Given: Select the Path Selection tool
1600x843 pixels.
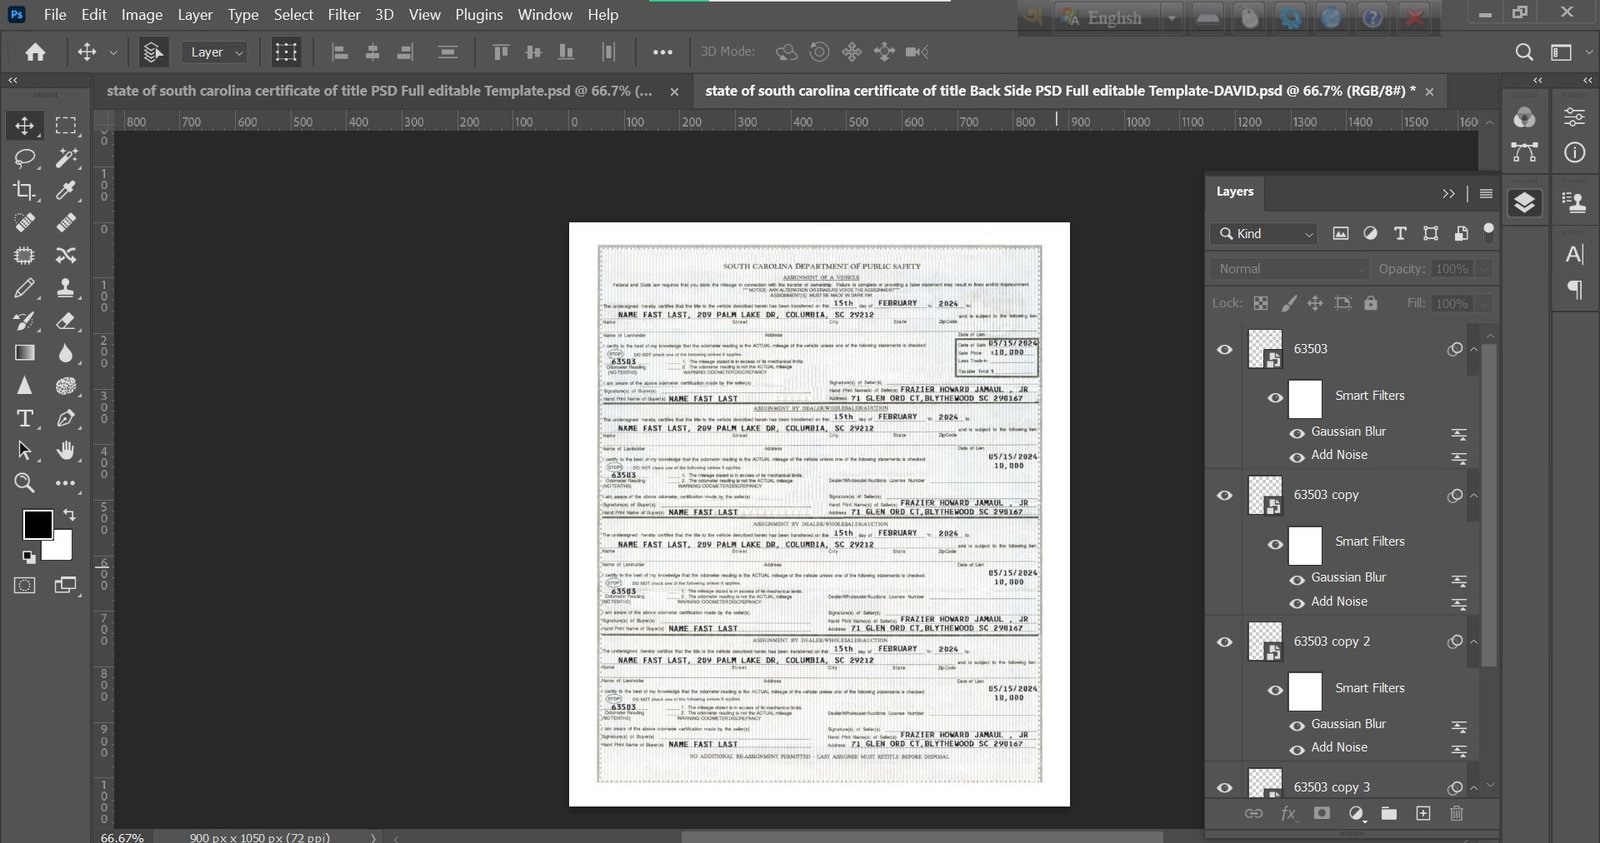Looking at the screenshot, I should pos(24,450).
